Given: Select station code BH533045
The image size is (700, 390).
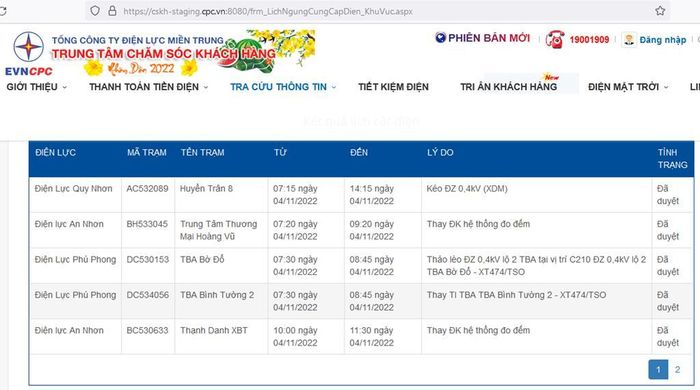Looking at the screenshot, I should point(147,224).
